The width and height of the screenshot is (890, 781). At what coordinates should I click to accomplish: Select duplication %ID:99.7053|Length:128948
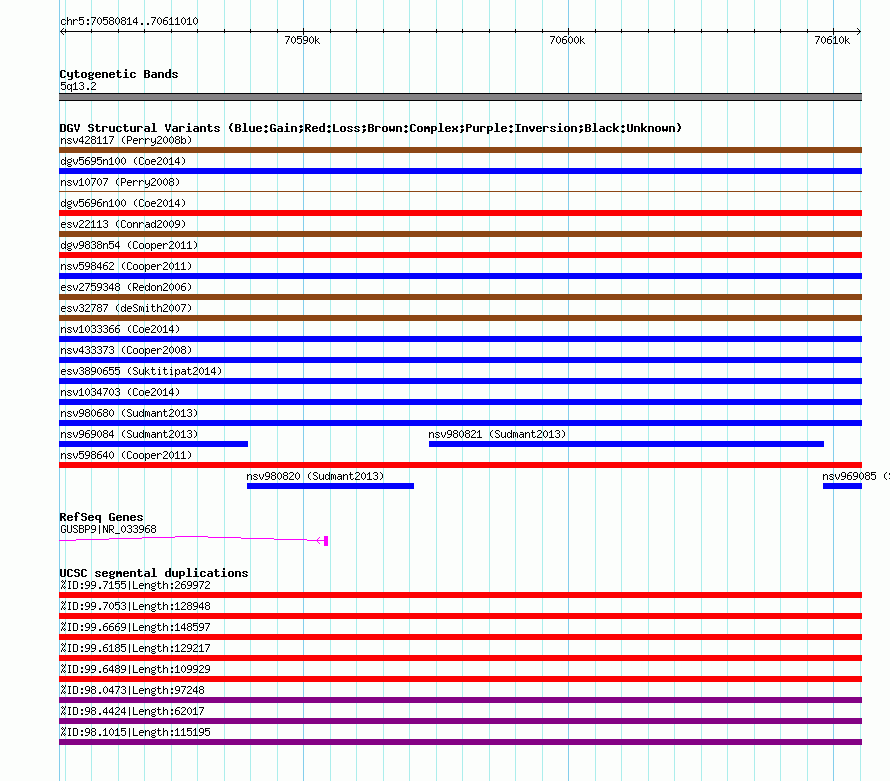[x=135, y=606]
